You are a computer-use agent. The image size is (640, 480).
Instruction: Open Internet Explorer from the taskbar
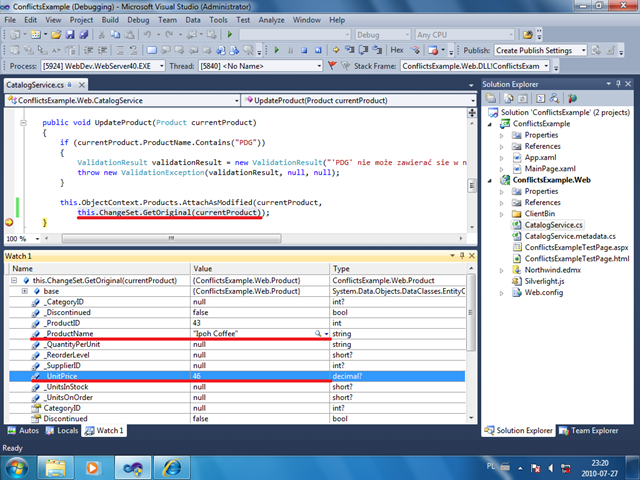tap(171, 468)
